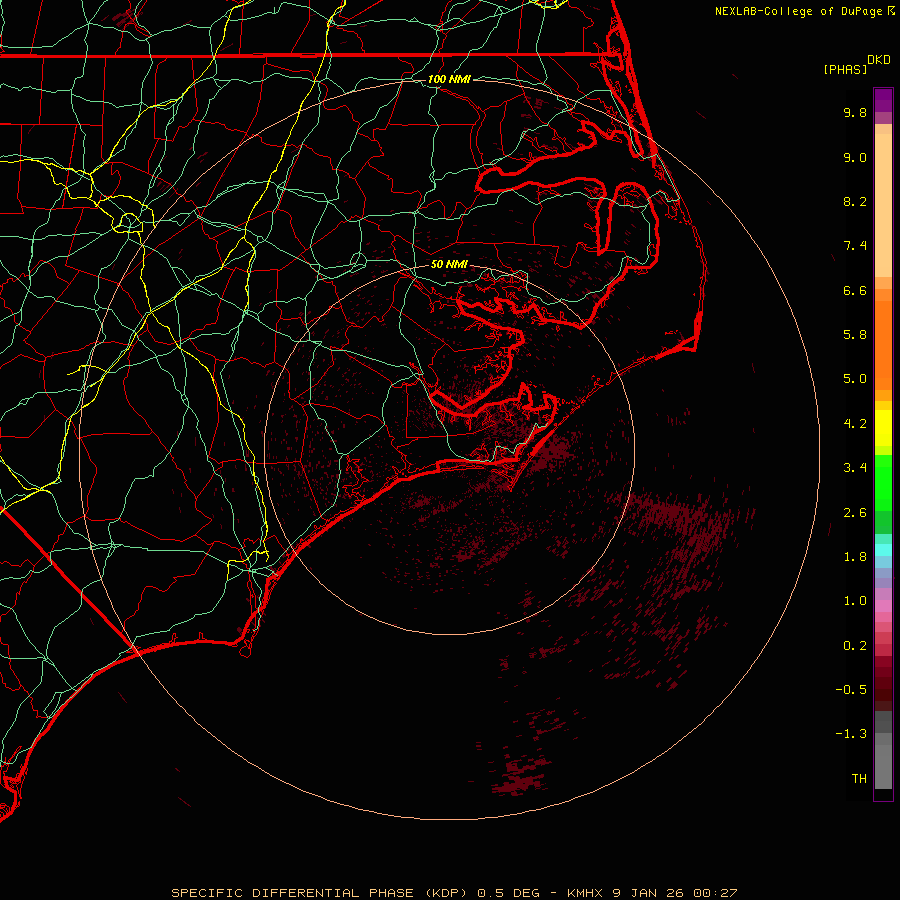Click the 1.8 legend value
The width and height of the screenshot is (900, 900).
[855, 557]
